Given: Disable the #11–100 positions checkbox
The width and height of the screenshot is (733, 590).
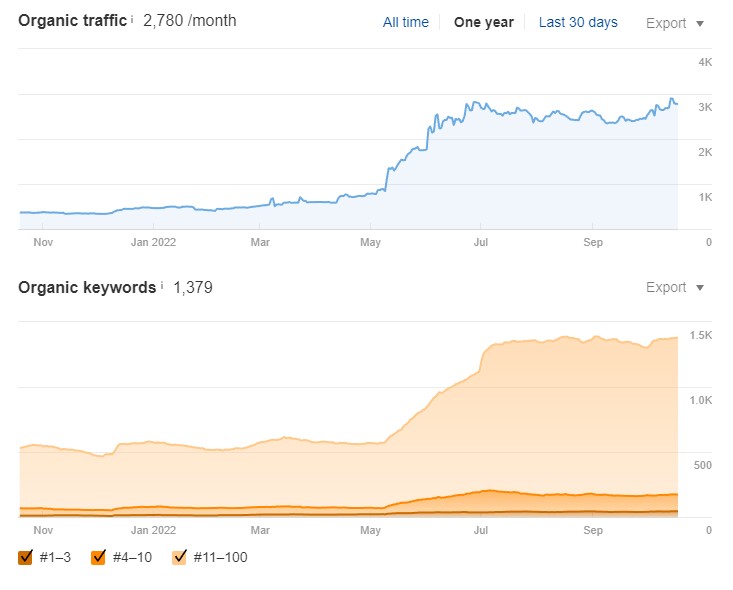Looking at the screenshot, I should pyautogui.click(x=180, y=557).
